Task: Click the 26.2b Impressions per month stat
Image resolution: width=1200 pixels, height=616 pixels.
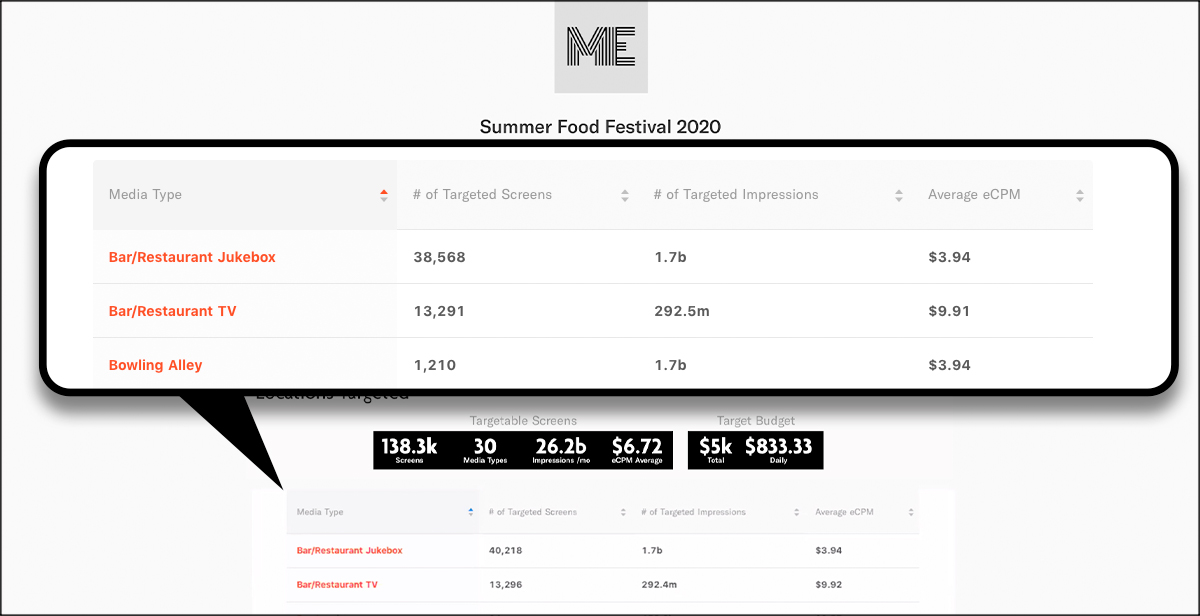Action: (560, 450)
